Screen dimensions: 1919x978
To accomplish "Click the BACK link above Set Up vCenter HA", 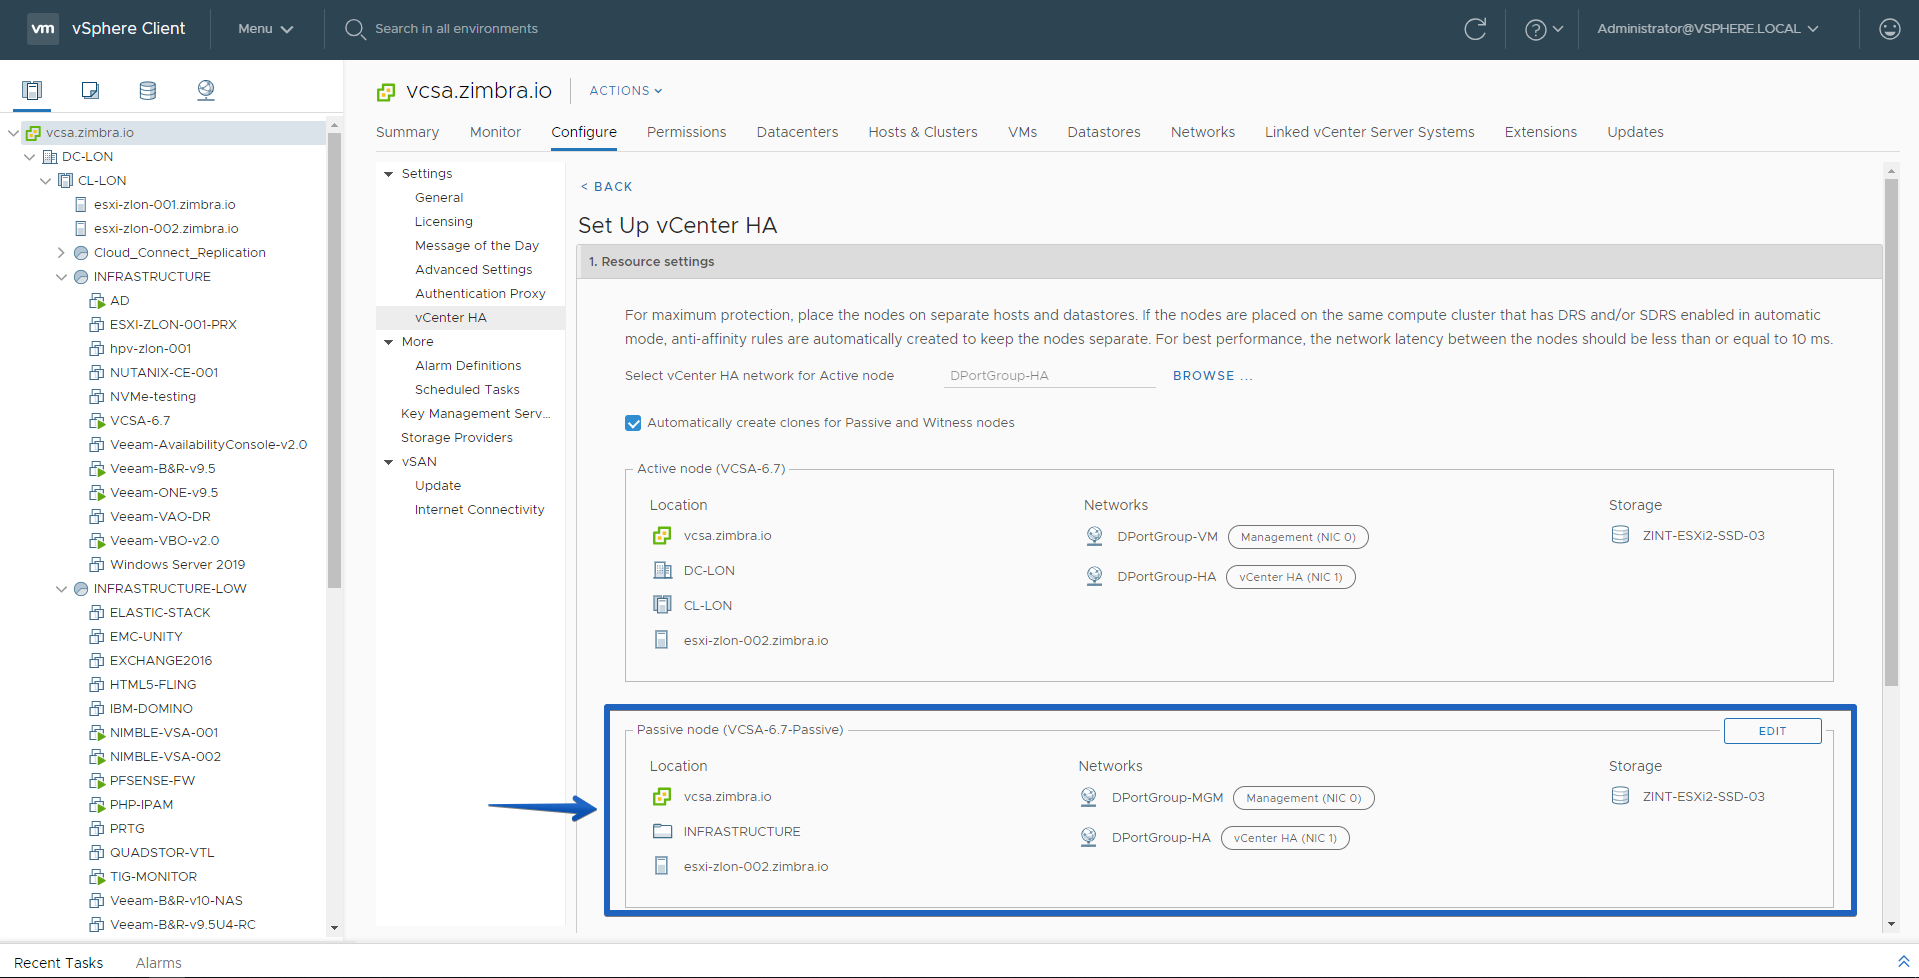I will pyautogui.click(x=606, y=187).
